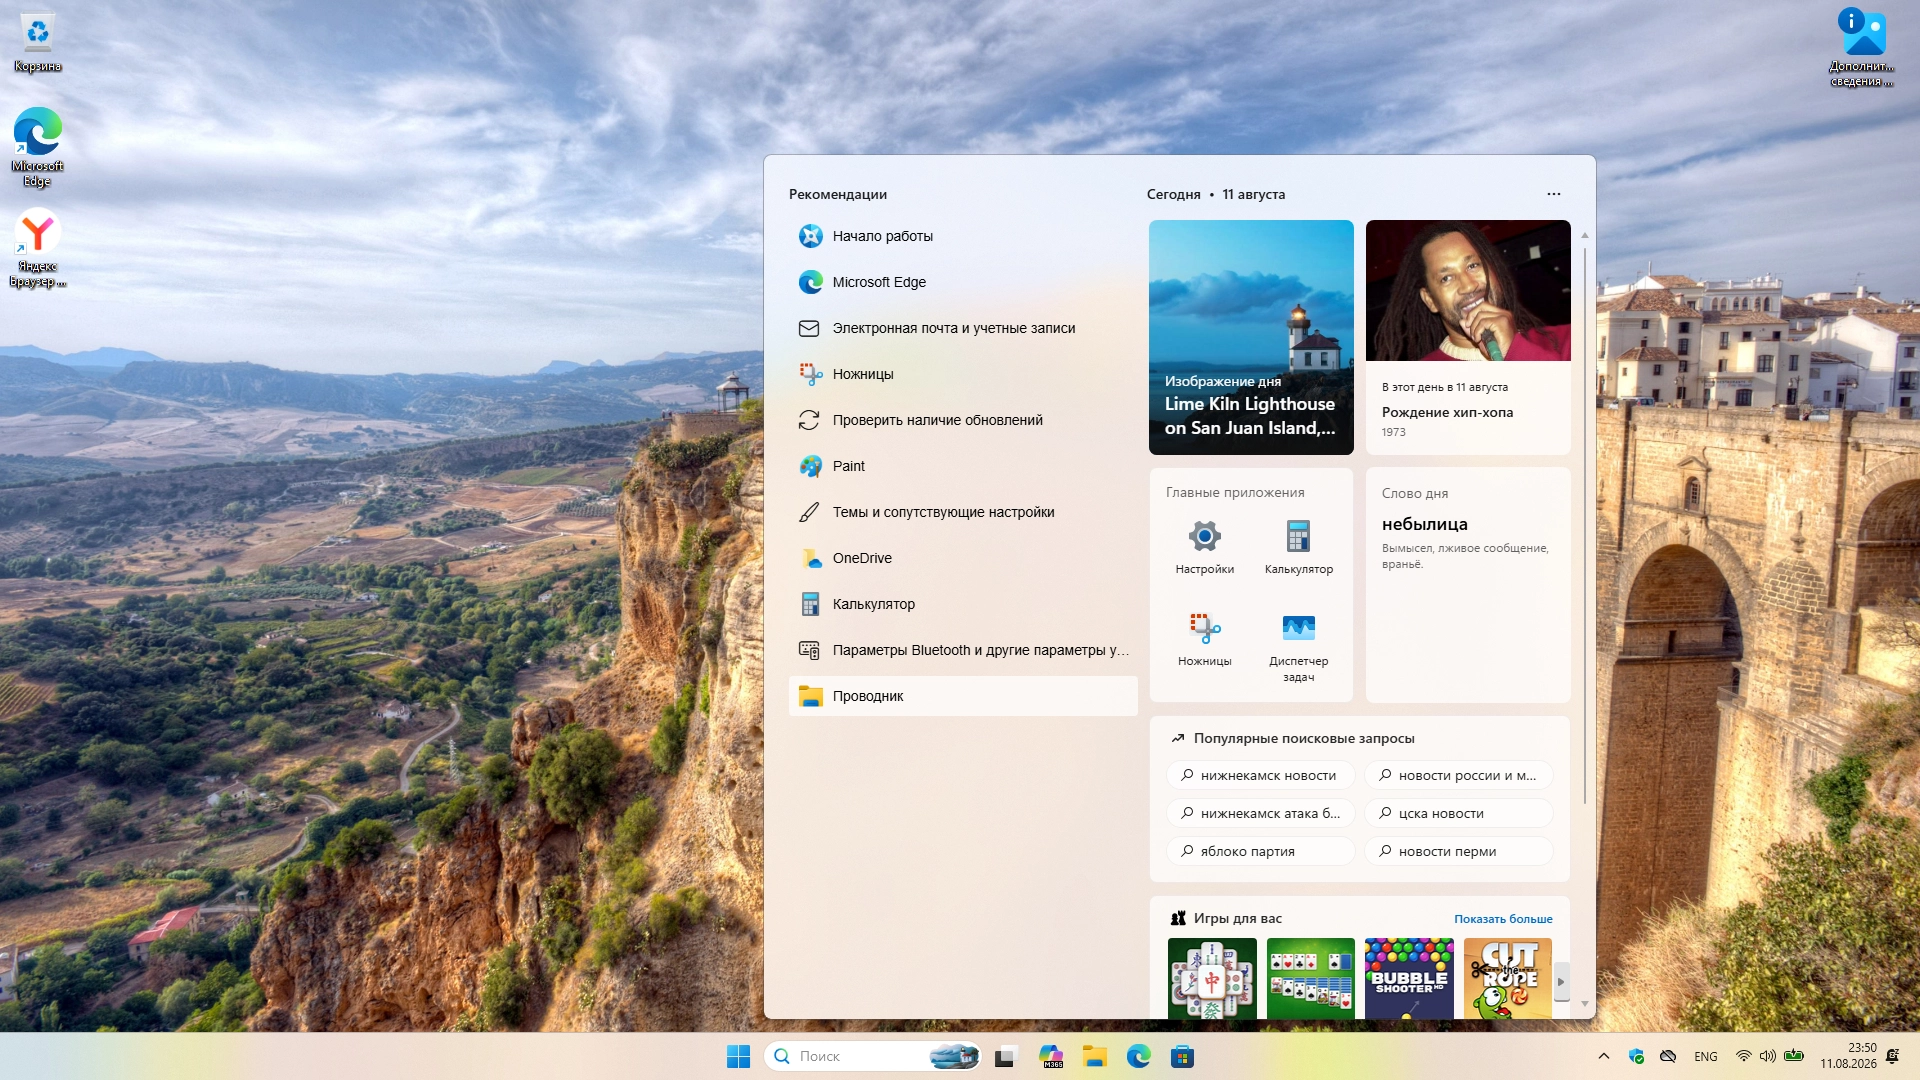Click 'Популярные поисковые запросы' heading

pos(1304,738)
